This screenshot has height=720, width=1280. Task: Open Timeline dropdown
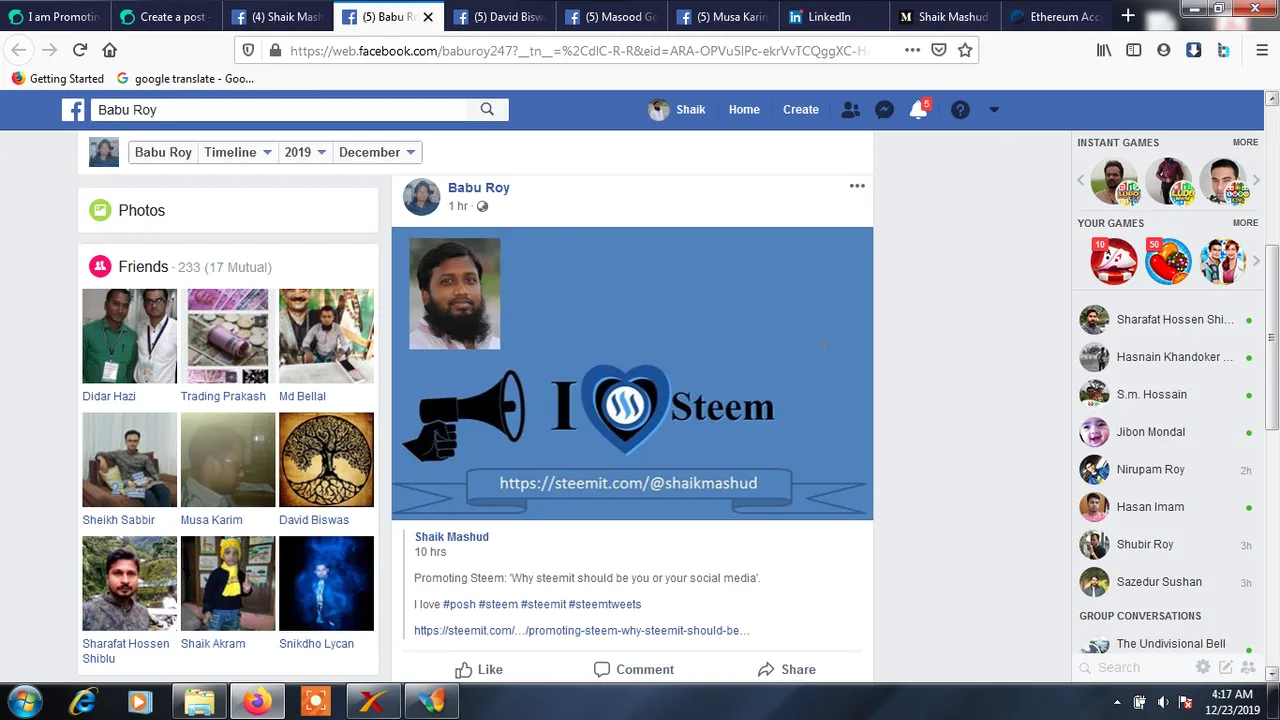[238, 152]
